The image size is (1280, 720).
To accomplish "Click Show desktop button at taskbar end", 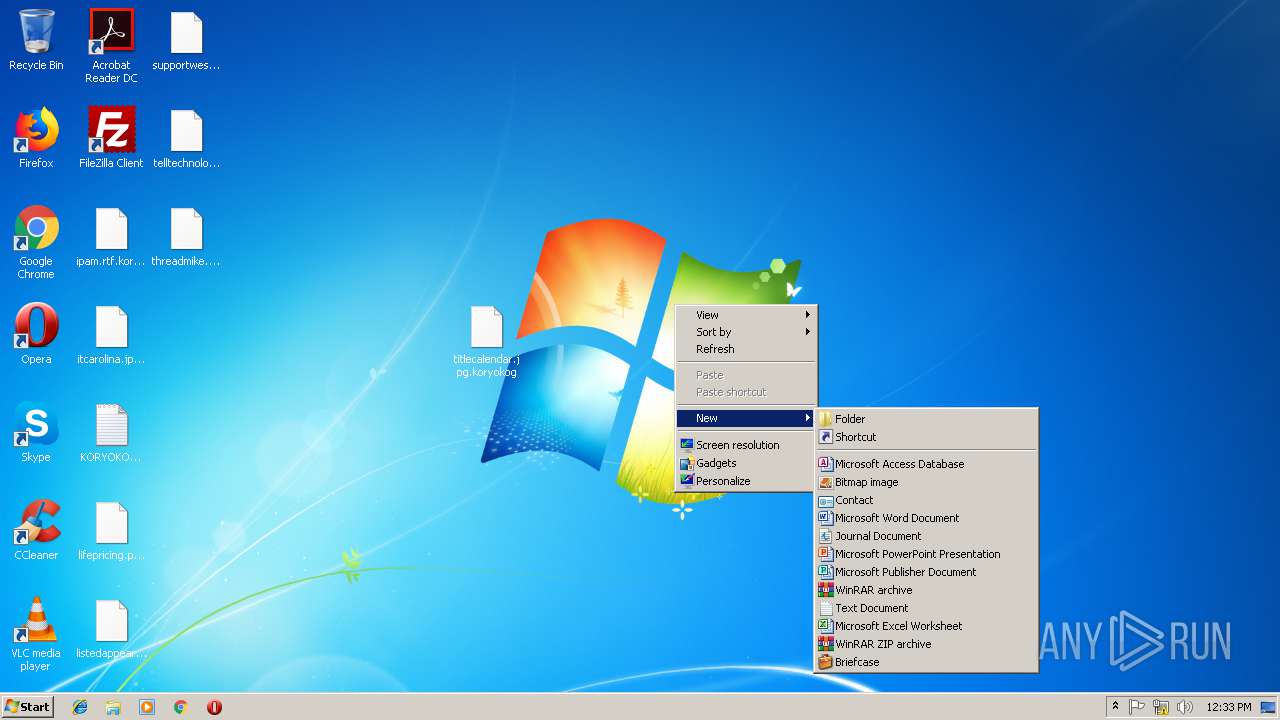I will (1270, 707).
